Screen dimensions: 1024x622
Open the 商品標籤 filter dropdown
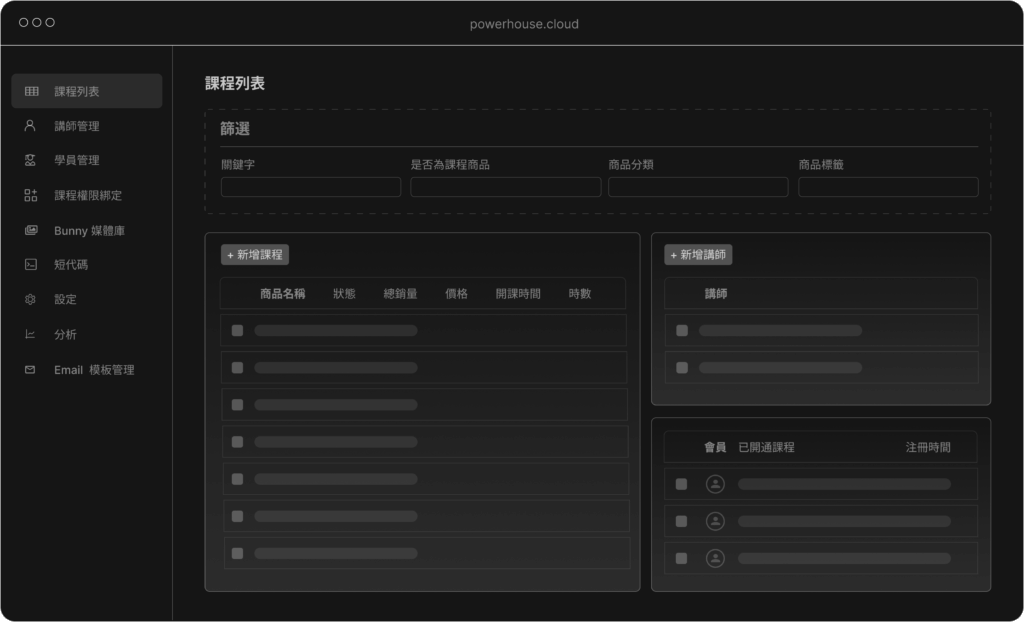[888, 187]
